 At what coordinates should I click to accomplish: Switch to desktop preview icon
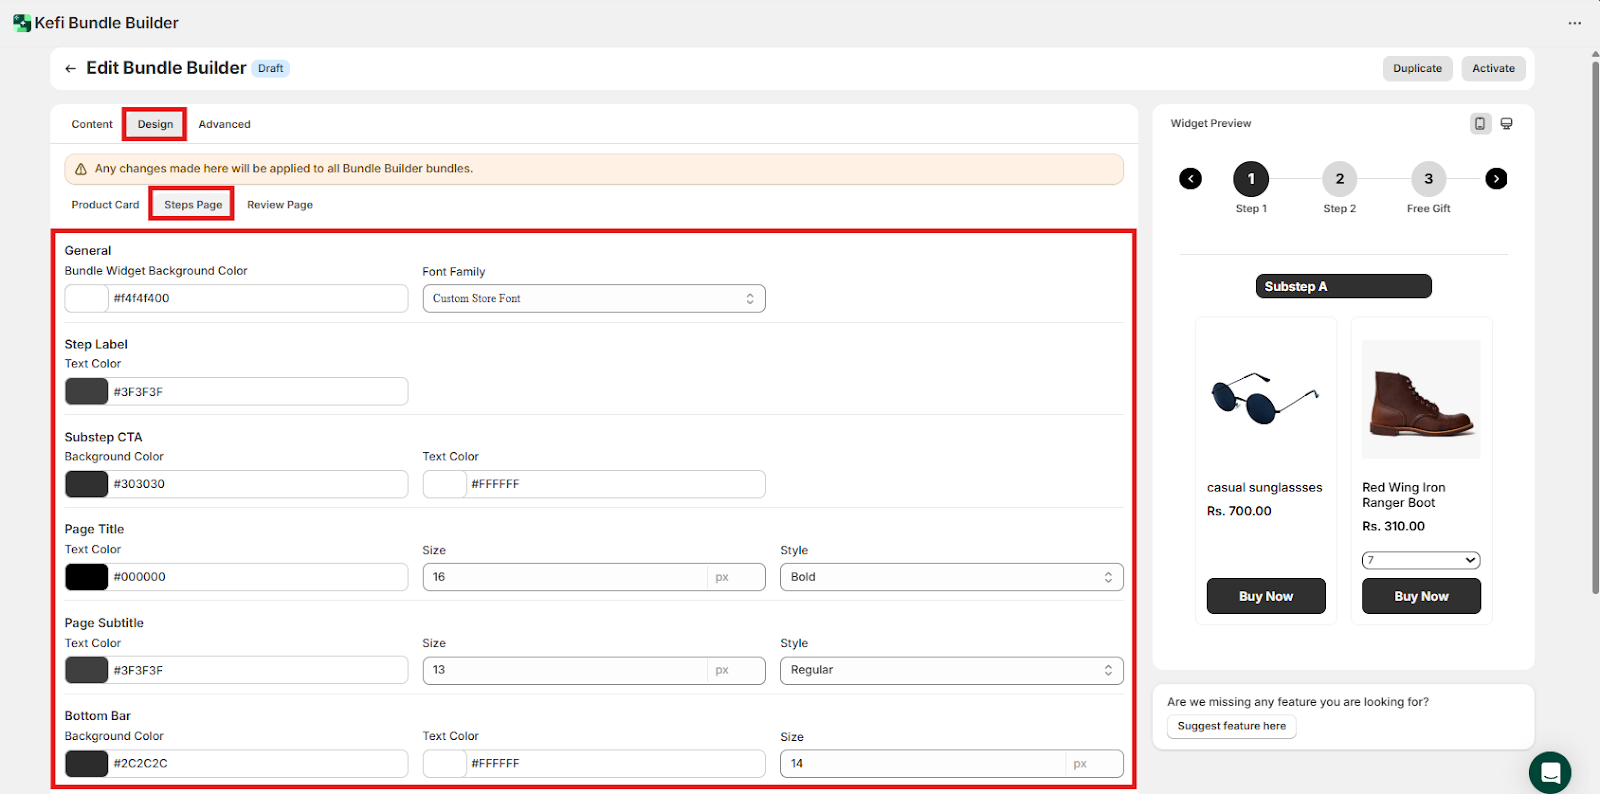pos(1507,124)
